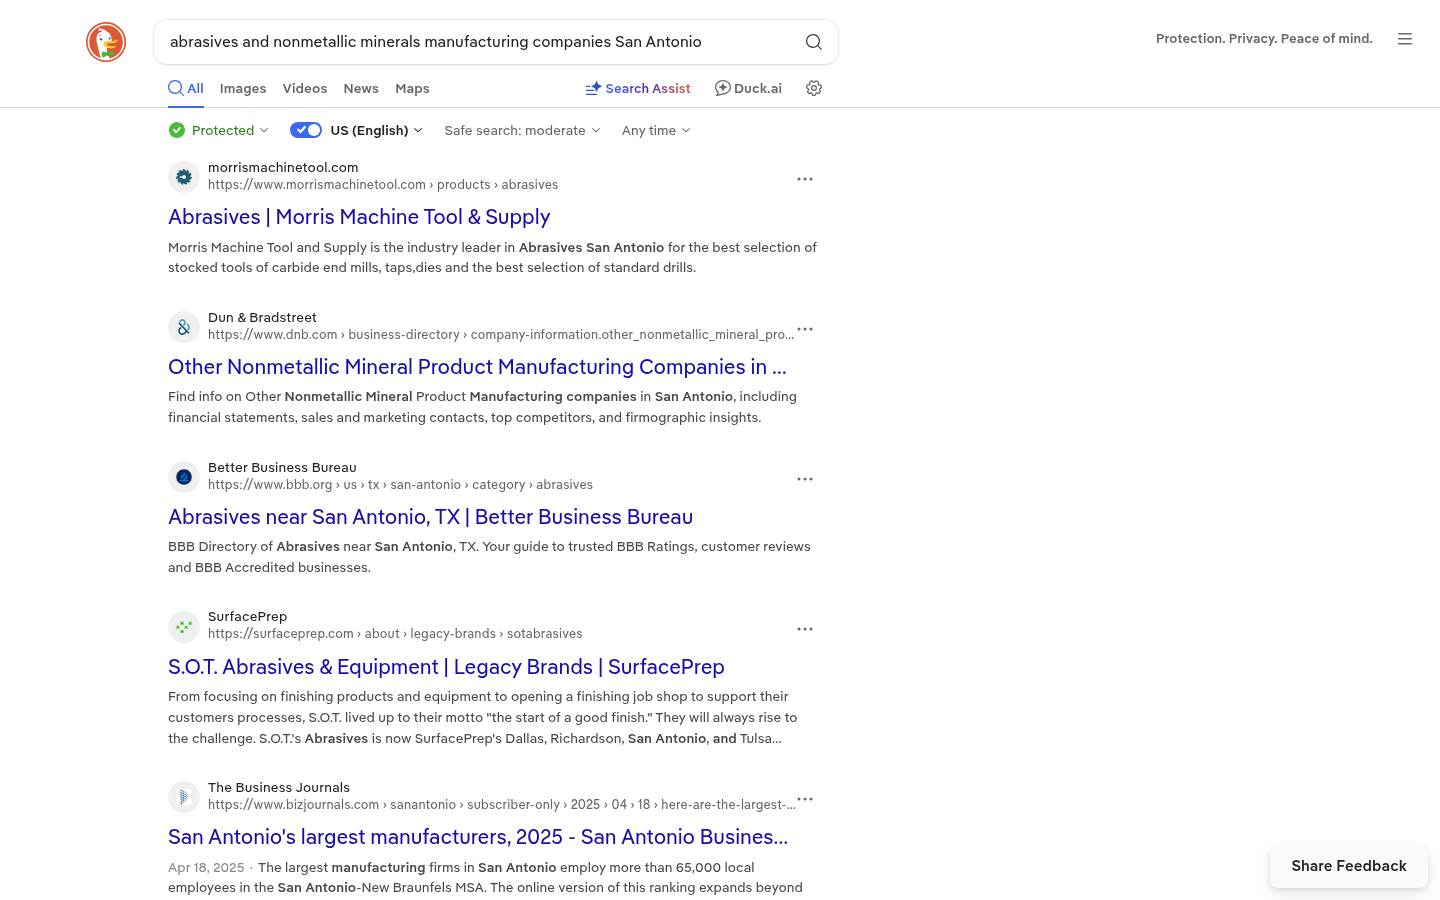1440x900 pixels.
Task: Click the search magnifier icon in search box
Action: coord(814,42)
